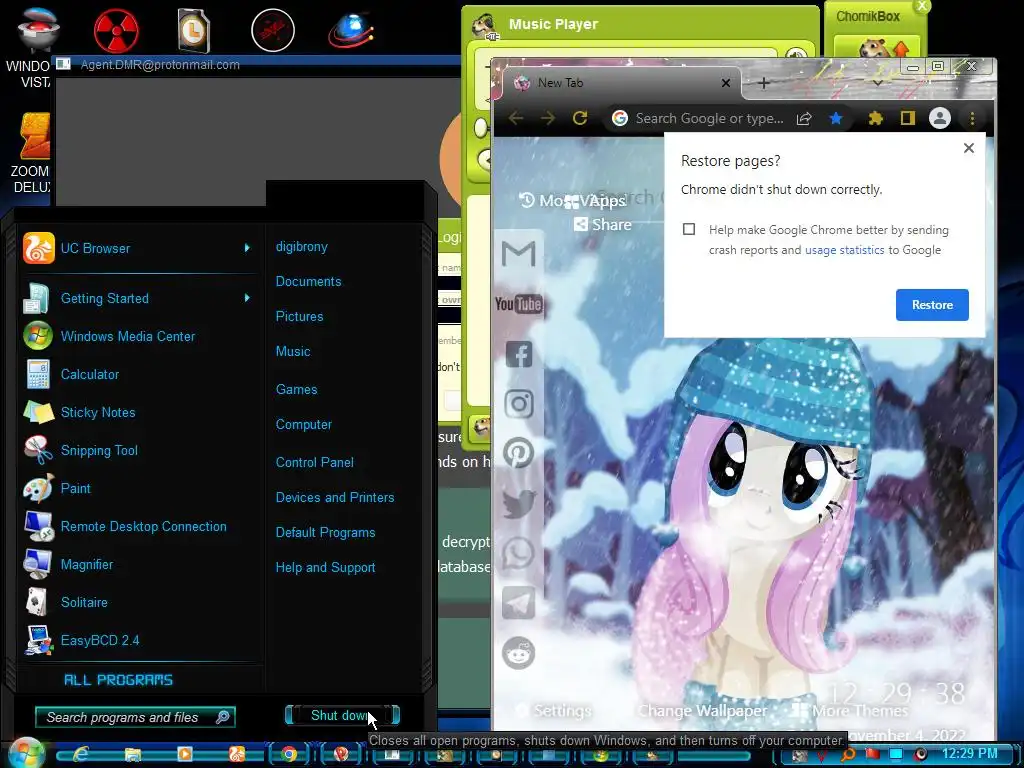Open Gmail shortcut in Chrome sidebar

[519, 253]
